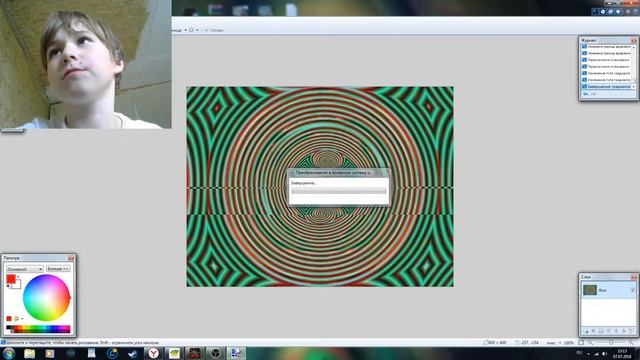Click the redo arrow in History panel
Screen dimensions: 640x360
593,94
